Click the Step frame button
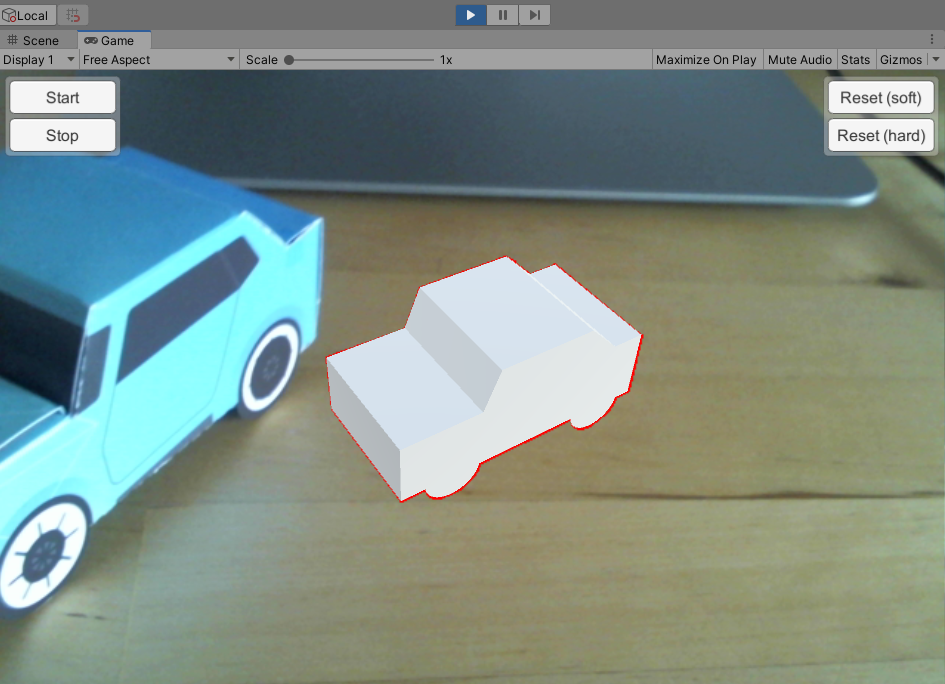945x684 pixels. click(535, 15)
